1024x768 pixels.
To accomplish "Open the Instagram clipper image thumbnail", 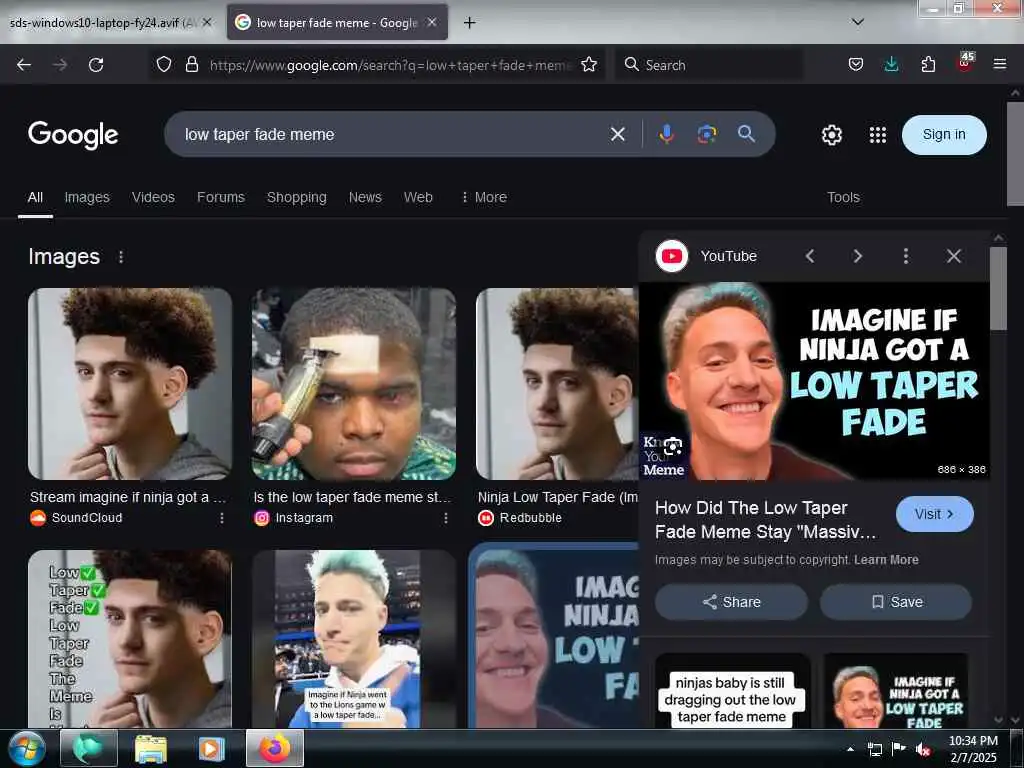I will click(x=354, y=384).
